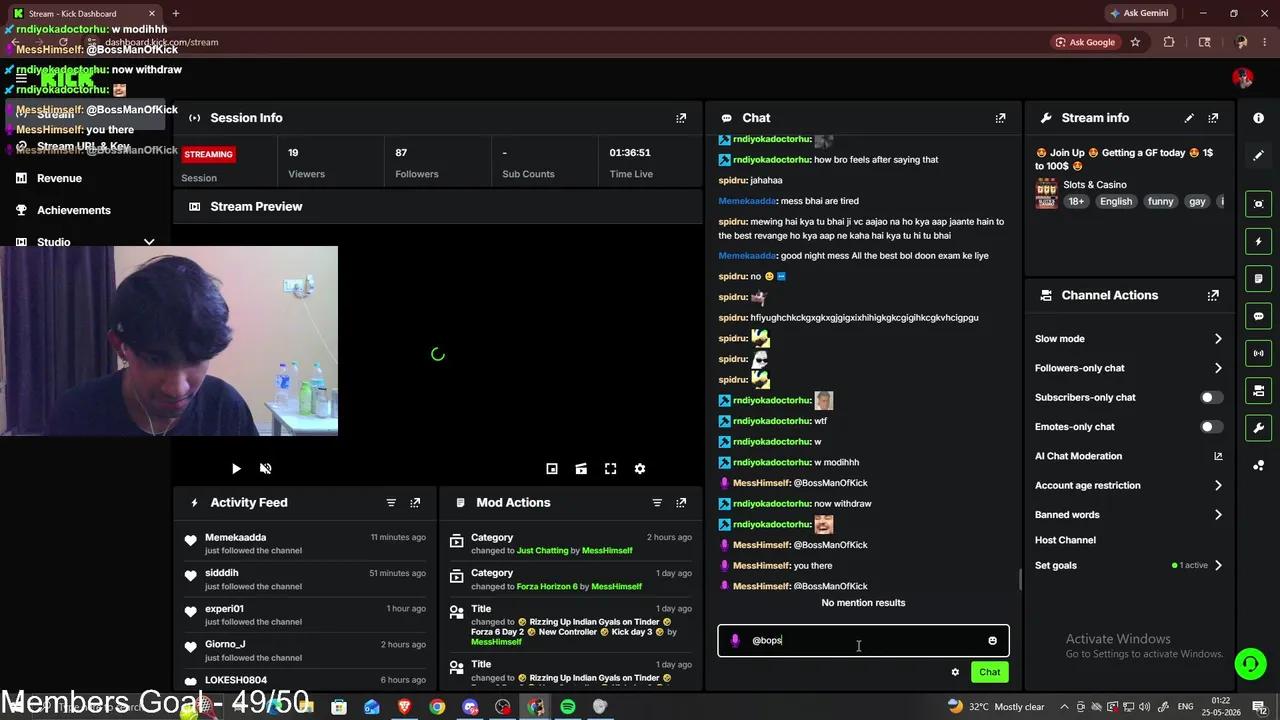This screenshot has width=1280, height=720.
Task: Play the stream preview
Action: 236,469
